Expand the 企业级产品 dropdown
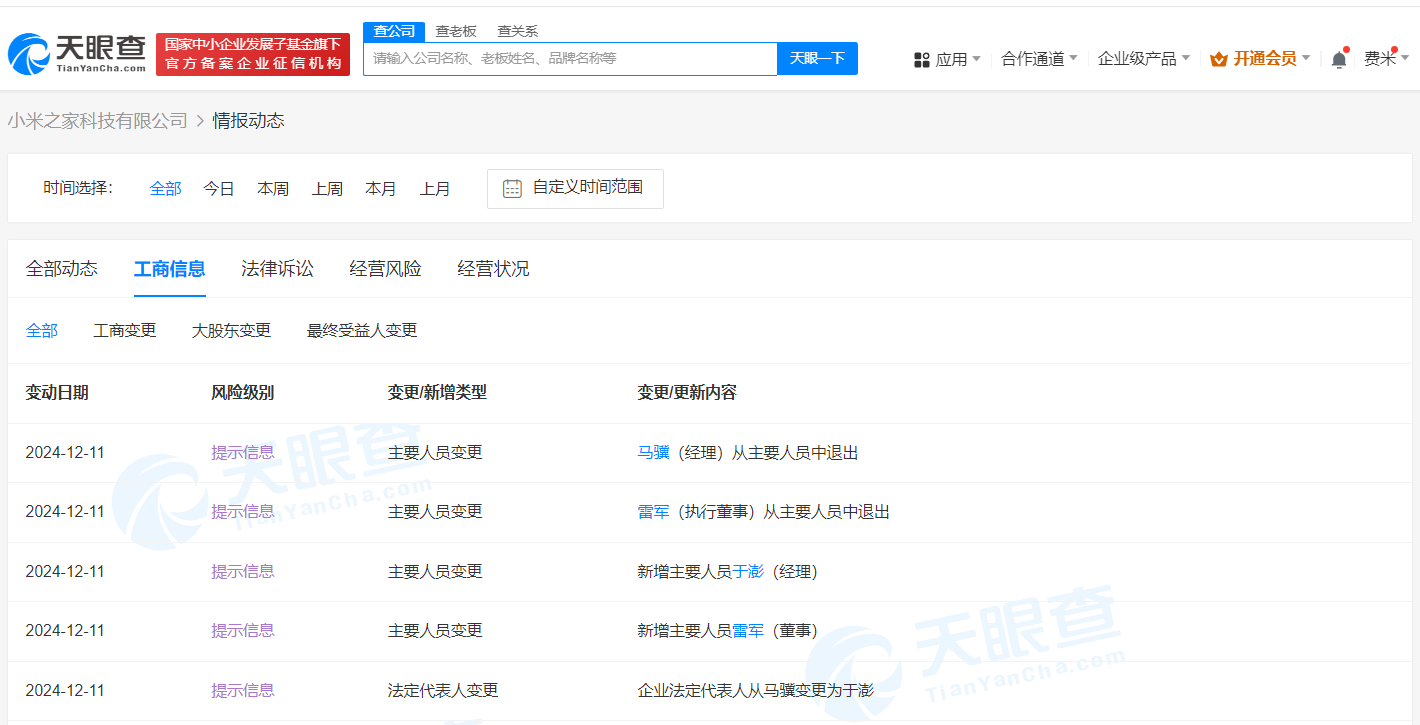Viewport: 1420px width, 725px height. pos(1137,58)
